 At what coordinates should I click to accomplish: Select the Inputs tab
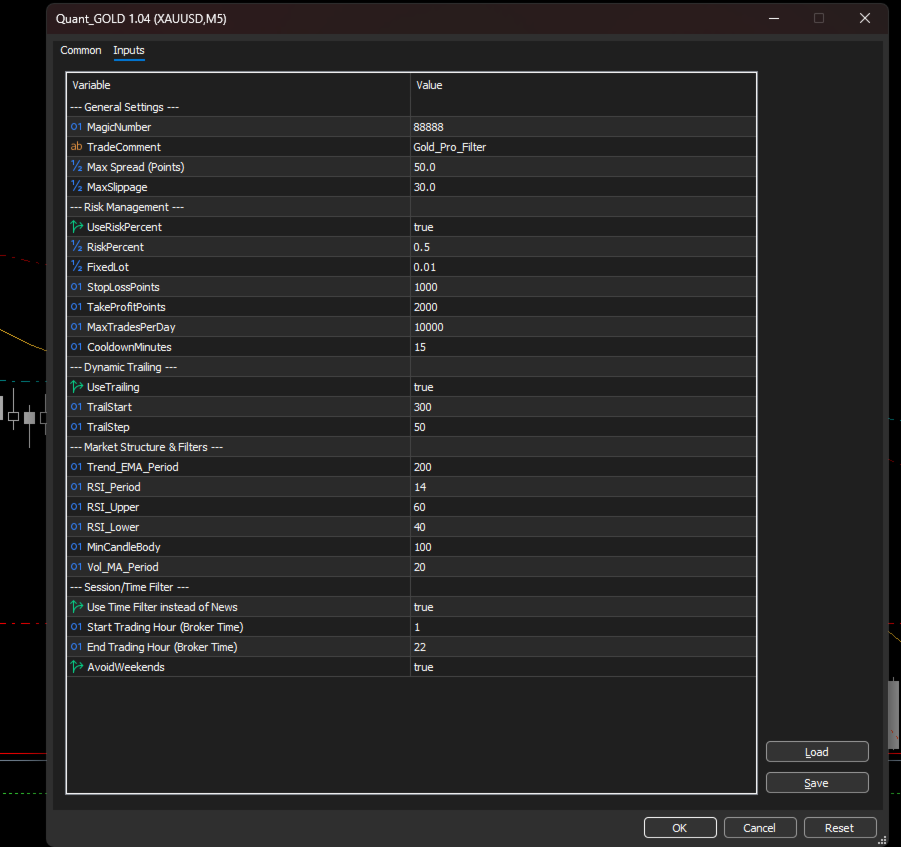129,51
